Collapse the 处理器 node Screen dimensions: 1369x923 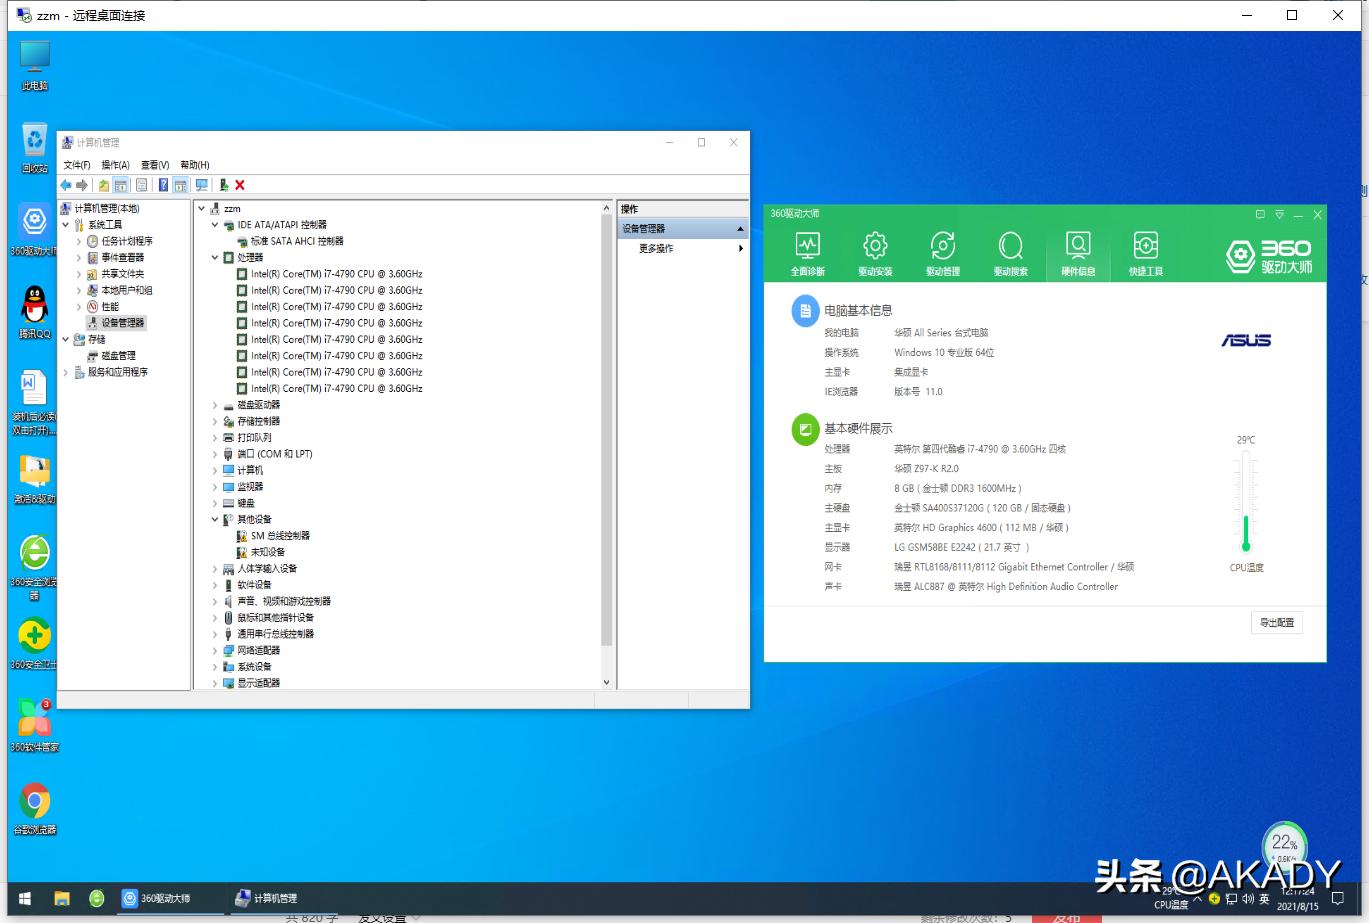pos(215,258)
